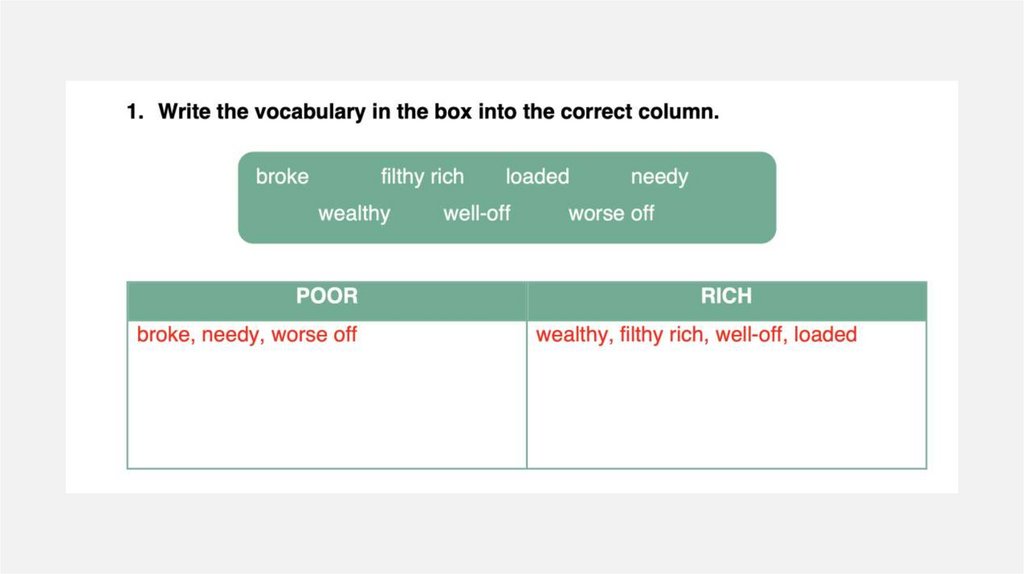Select "filthy rich" in the green vocabulary box
Screen dimensions: 1024x574
pyautogui.click(x=422, y=177)
